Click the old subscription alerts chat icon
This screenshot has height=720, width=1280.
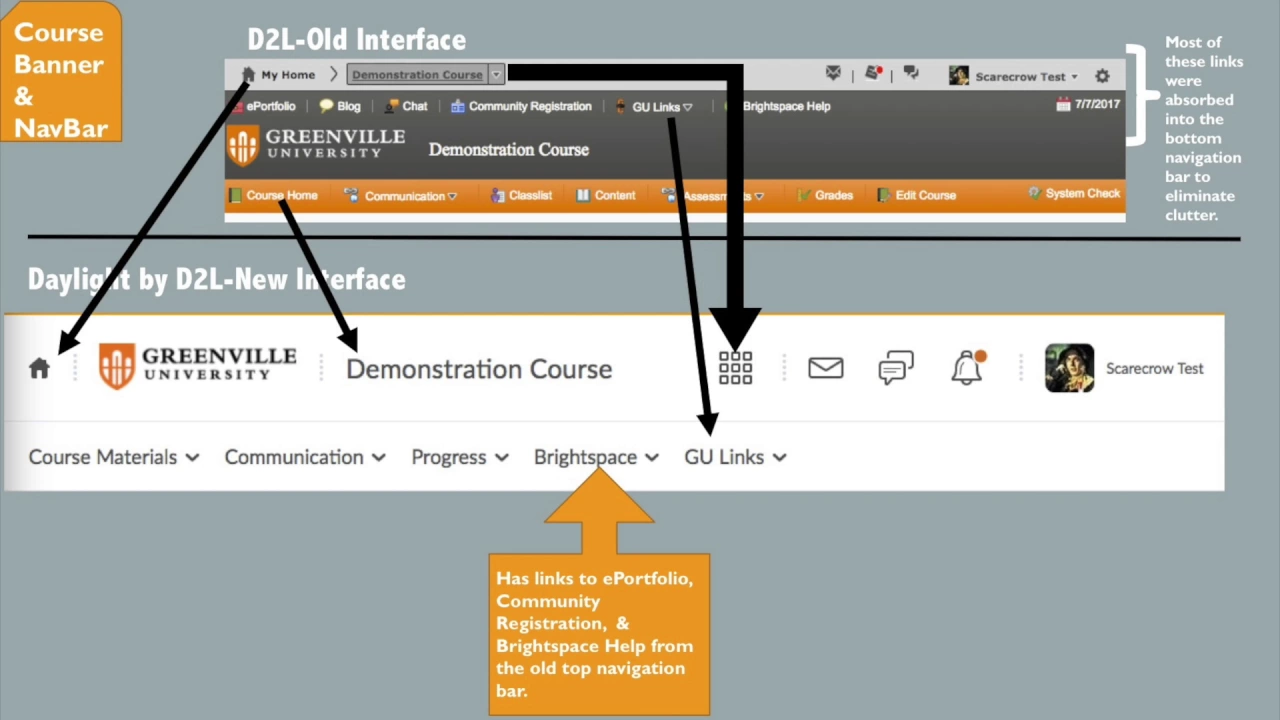911,74
